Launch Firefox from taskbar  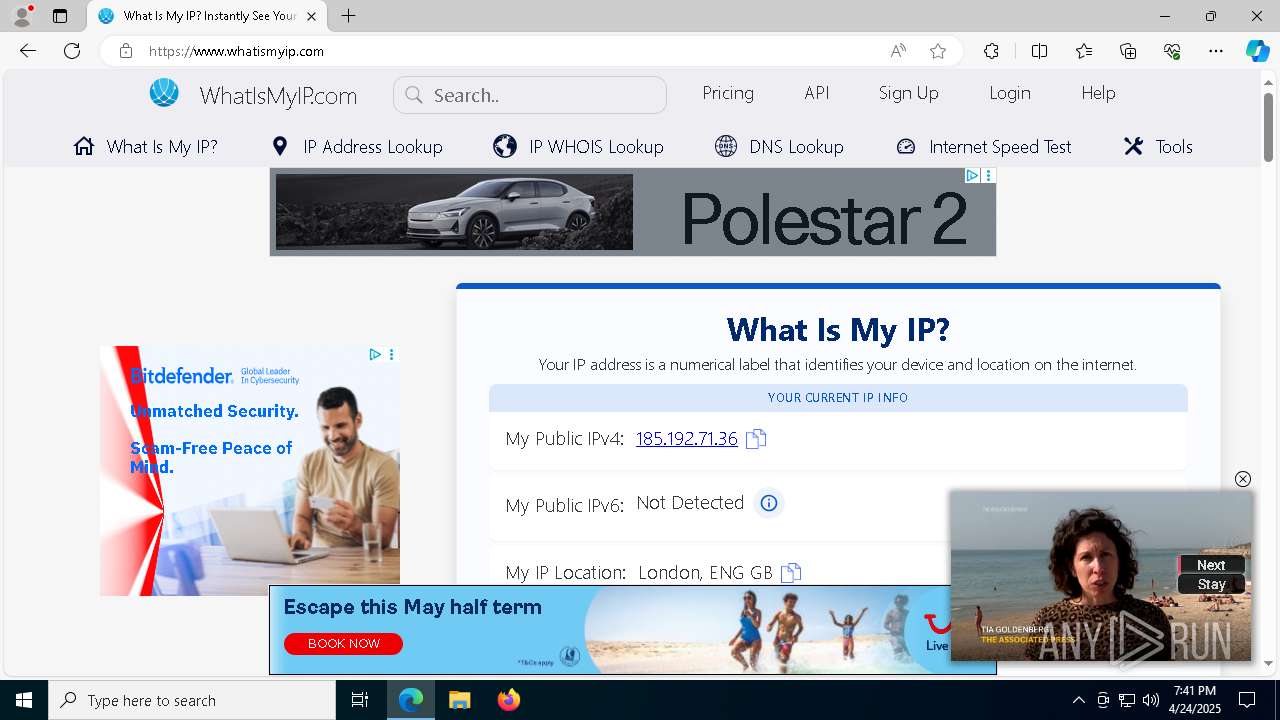[x=509, y=700]
